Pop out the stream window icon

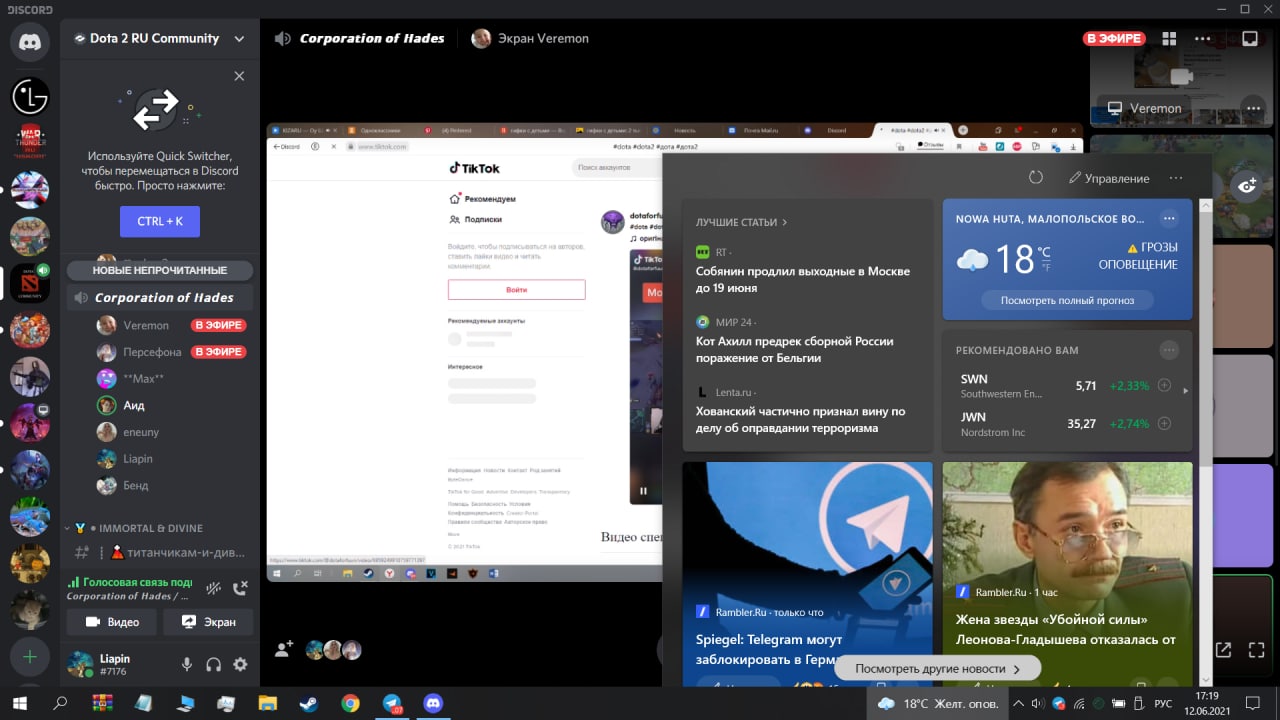pos(1223,650)
